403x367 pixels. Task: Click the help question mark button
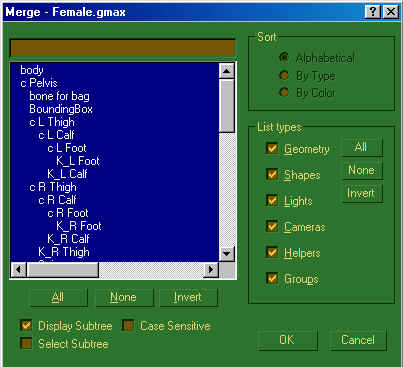click(373, 12)
